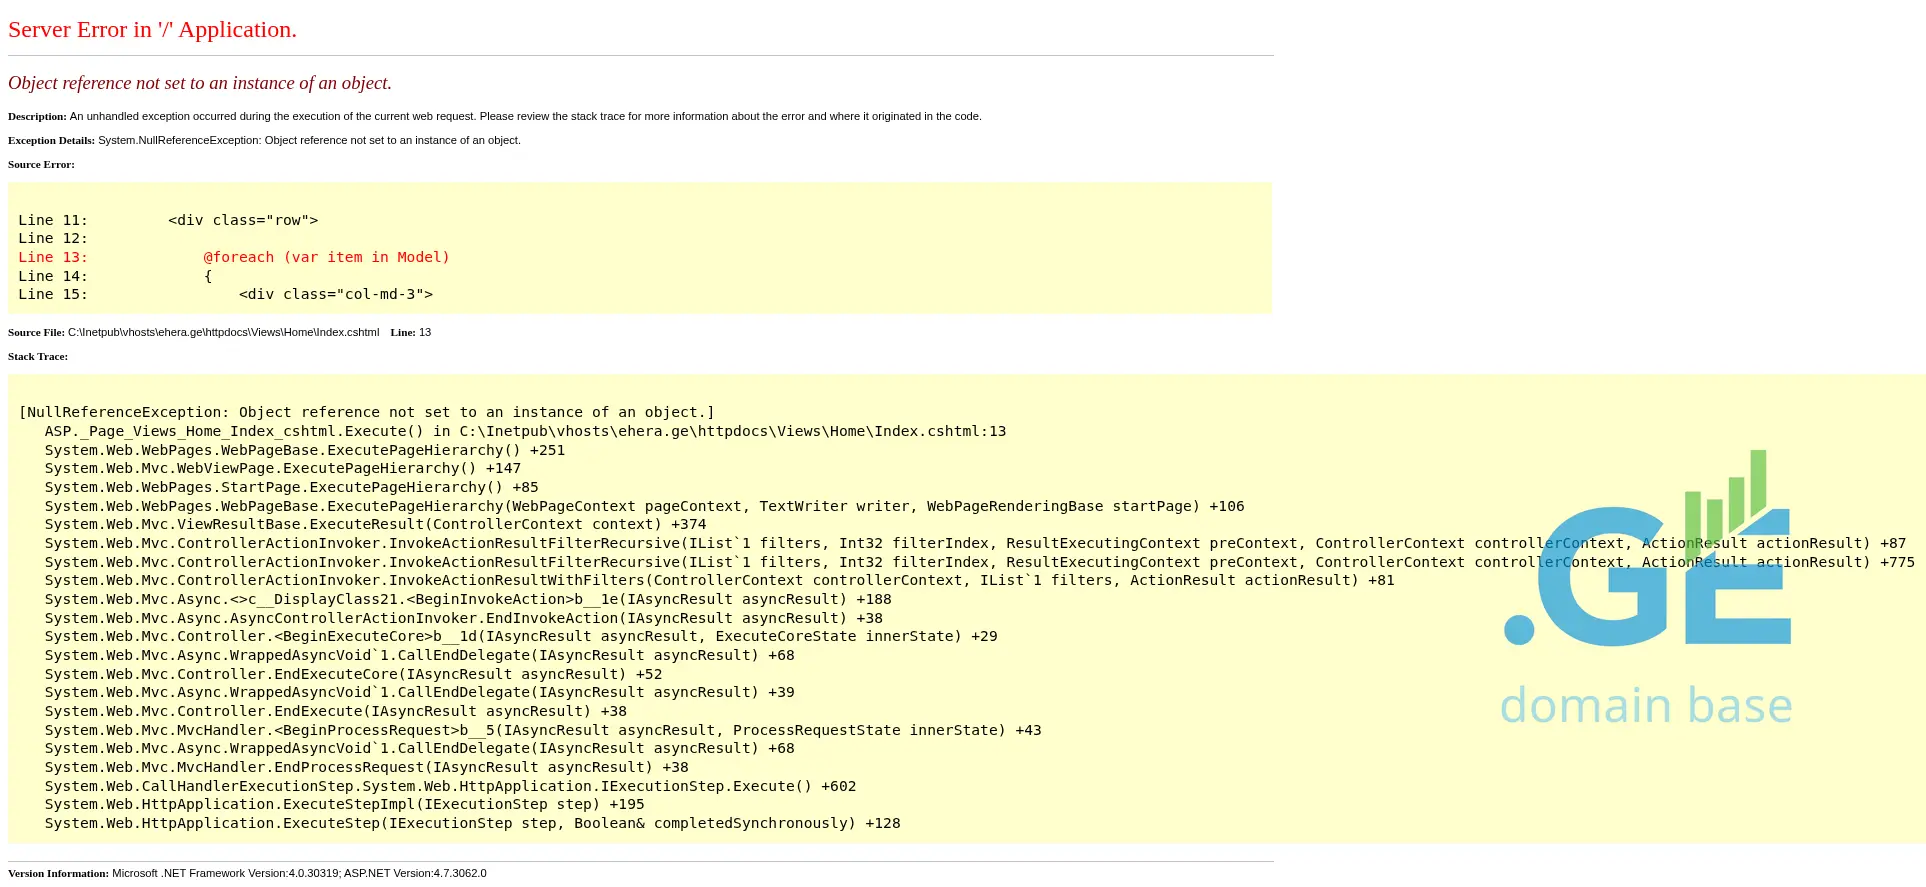The height and width of the screenshot is (887, 1926).
Task: Click the System.Web.Mvc.ViewResultBase.ExecuteResult trace line
Action: point(375,524)
